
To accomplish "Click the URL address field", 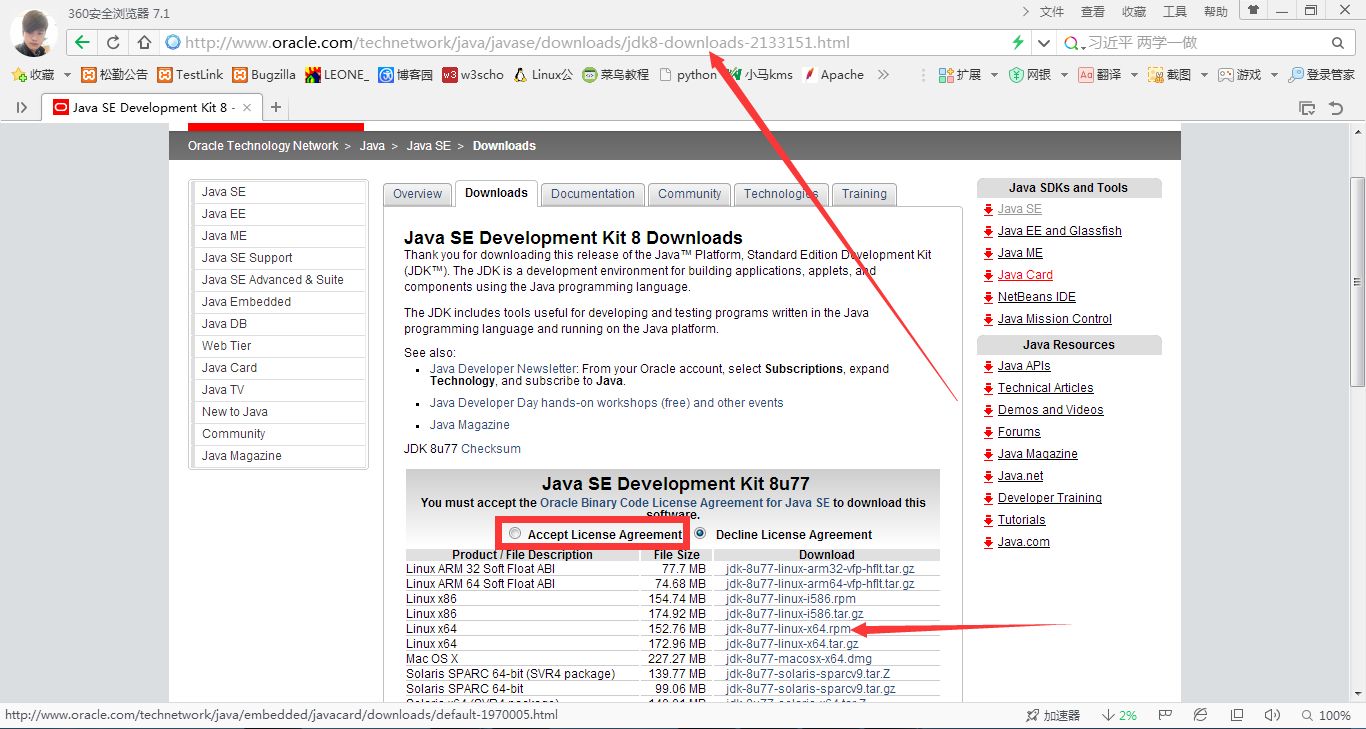I will pyautogui.click(x=595, y=43).
